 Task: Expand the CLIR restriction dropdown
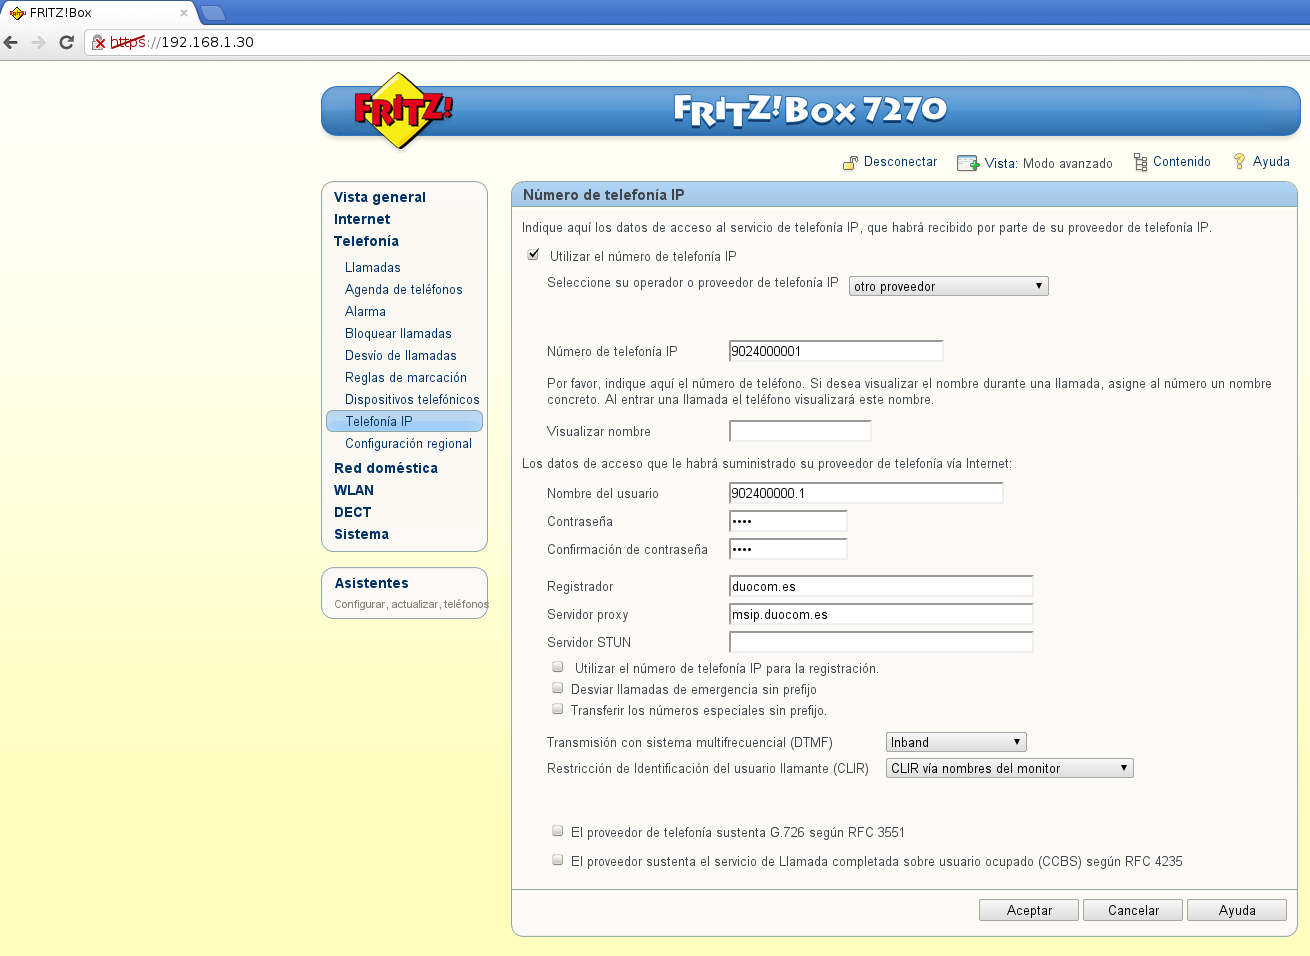click(1009, 768)
